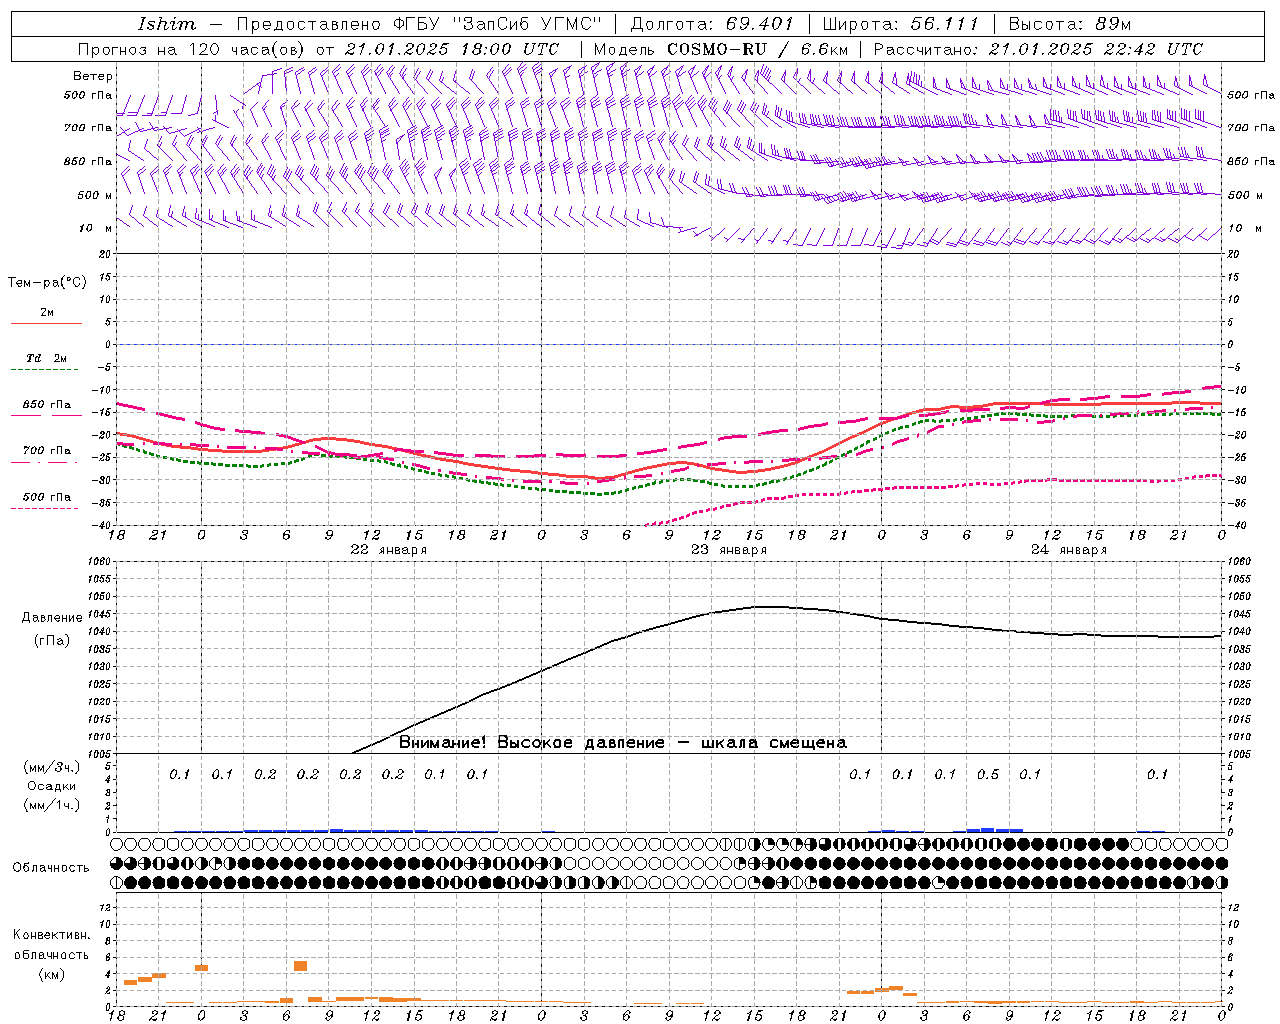Click the Давление pressure label
The image size is (1280, 1024).
click(52, 618)
